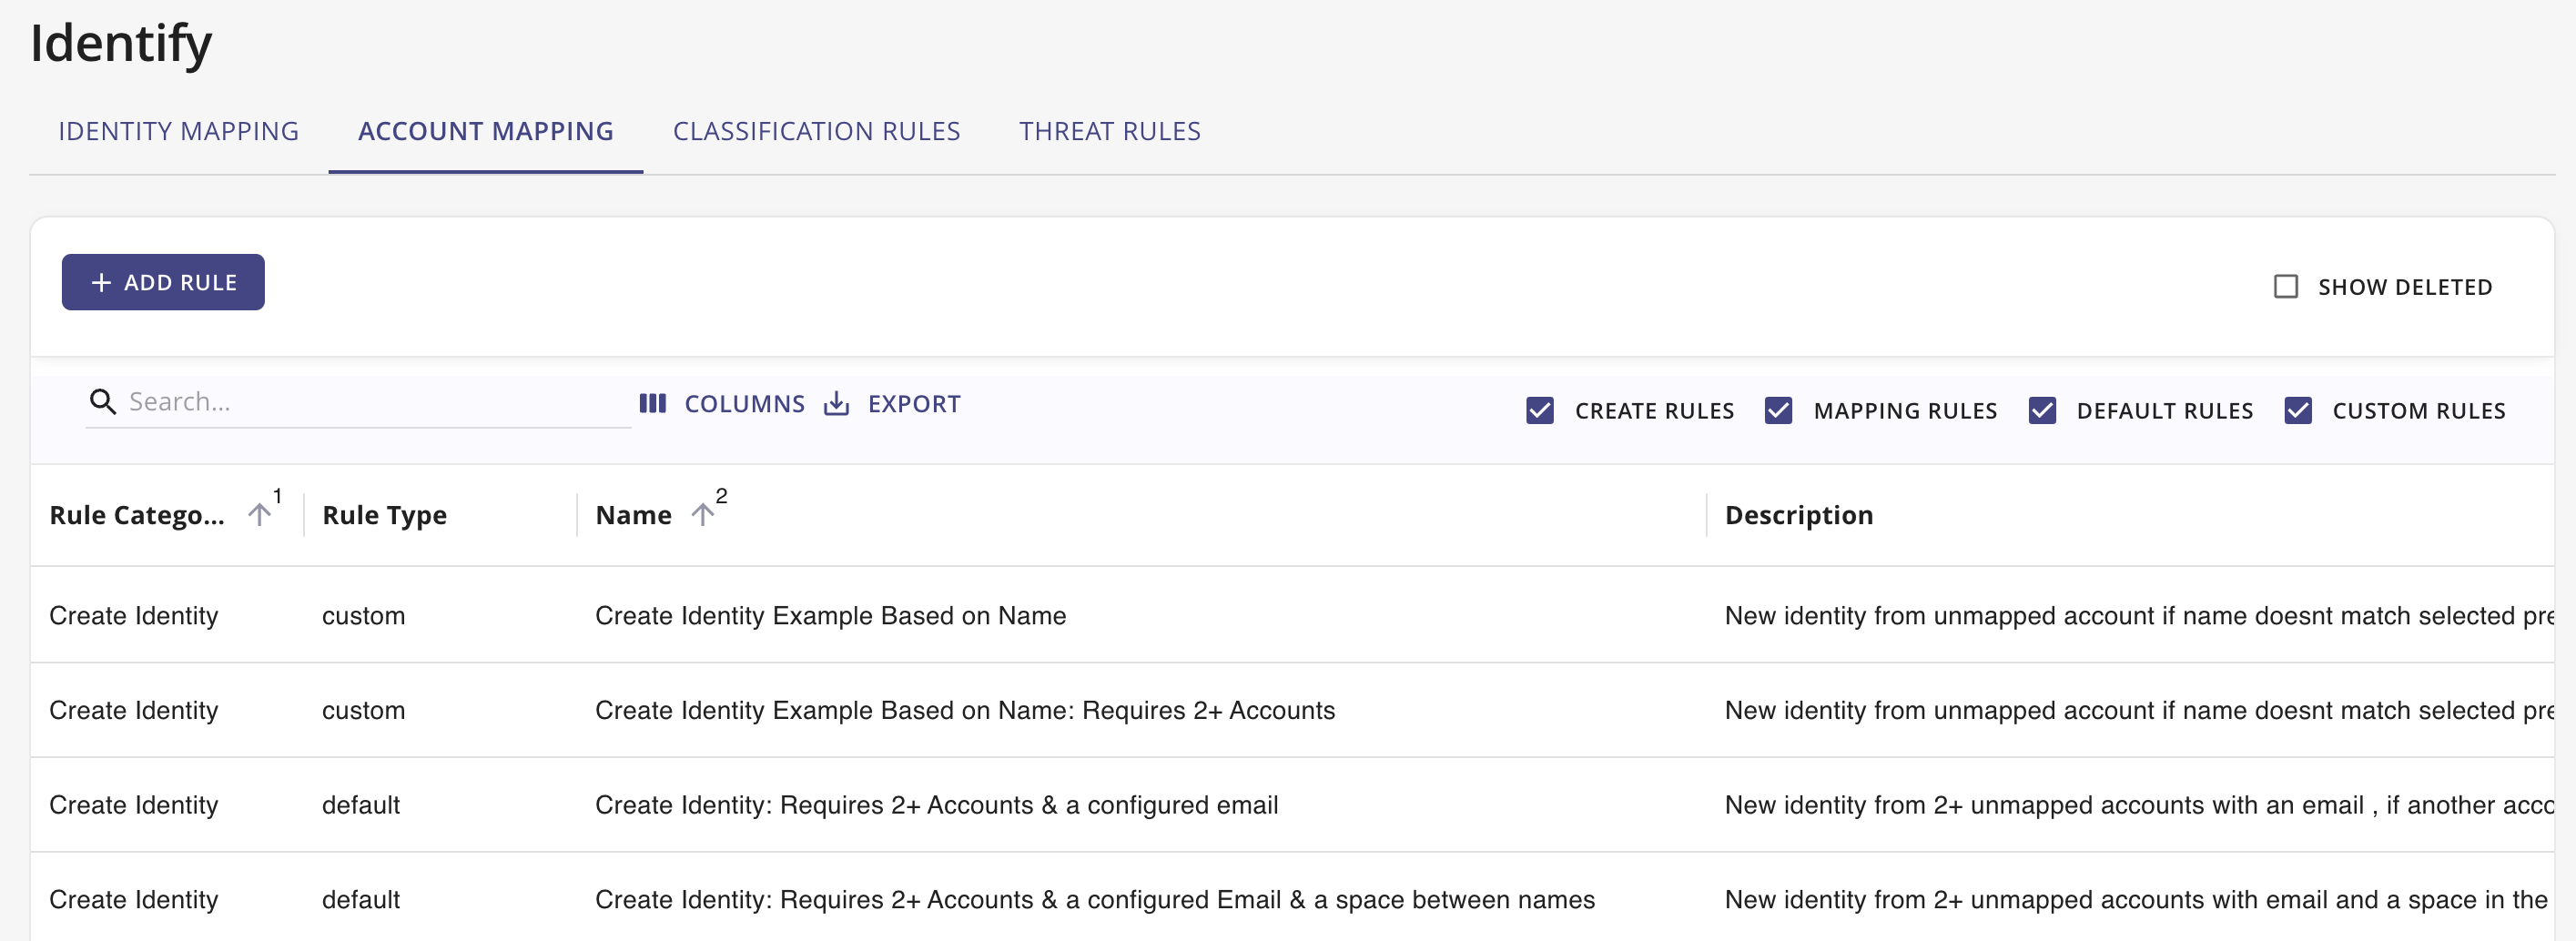Screen dimensions: 2576x941
Task: Click the Add Rule button
Action: [x=163, y=282]
